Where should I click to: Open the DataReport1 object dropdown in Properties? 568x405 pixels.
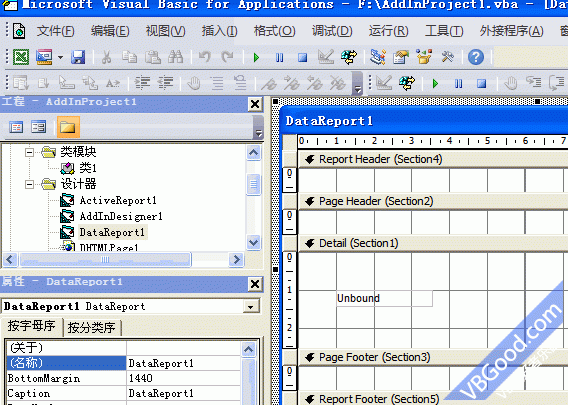(250, 307)
